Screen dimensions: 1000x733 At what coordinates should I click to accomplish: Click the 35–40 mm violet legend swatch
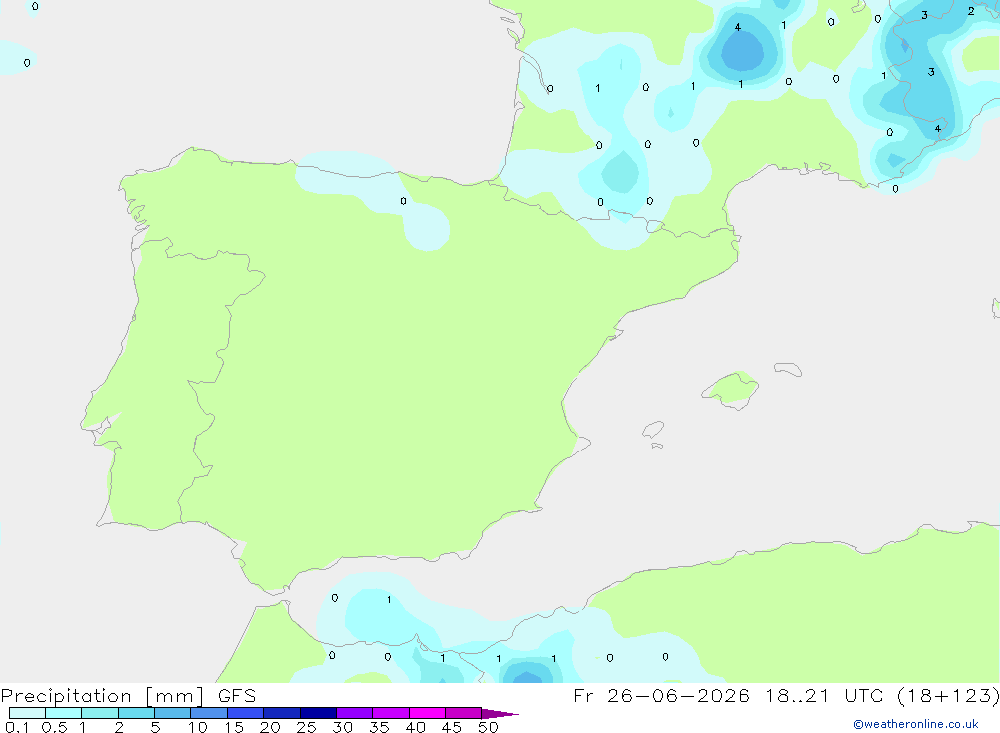390,713
